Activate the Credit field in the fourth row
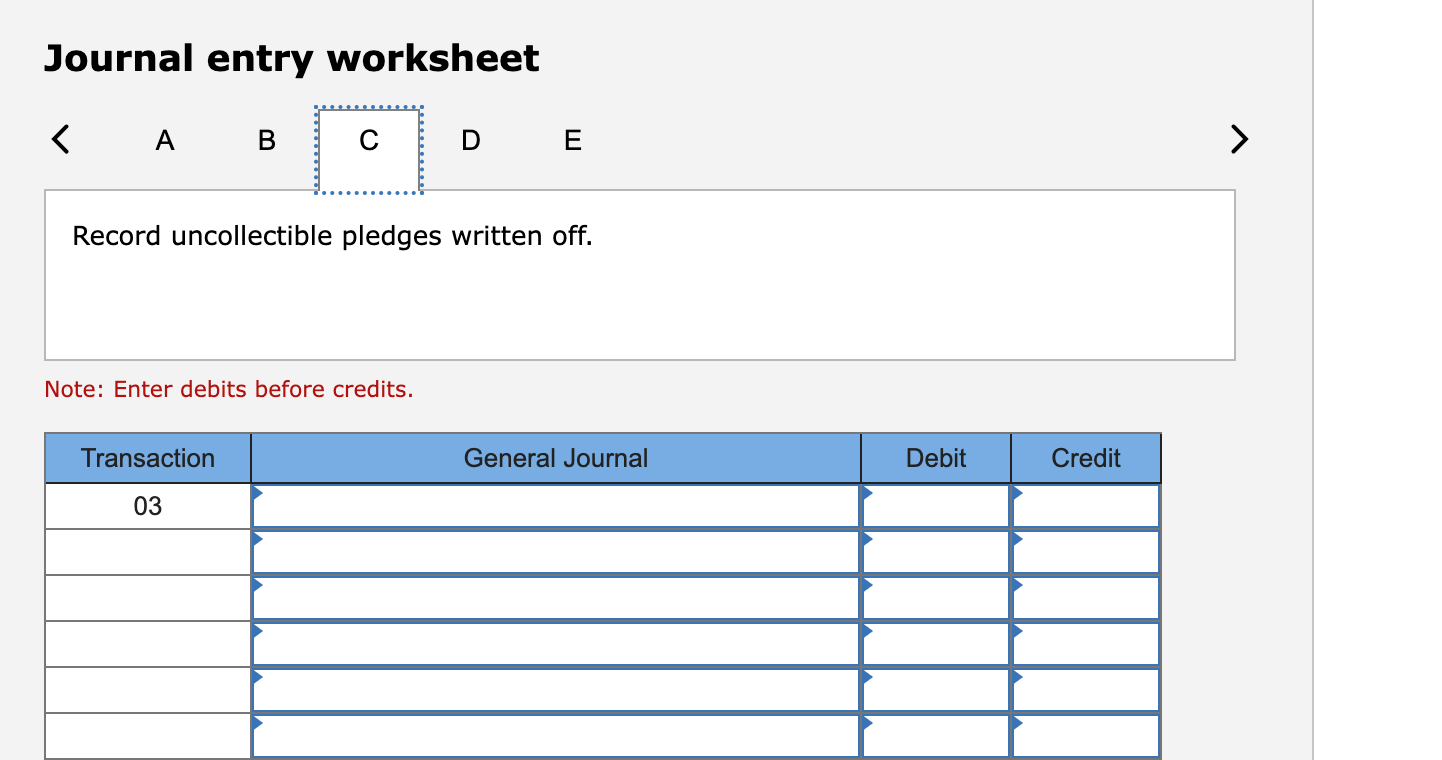 tap(1086, 644)
